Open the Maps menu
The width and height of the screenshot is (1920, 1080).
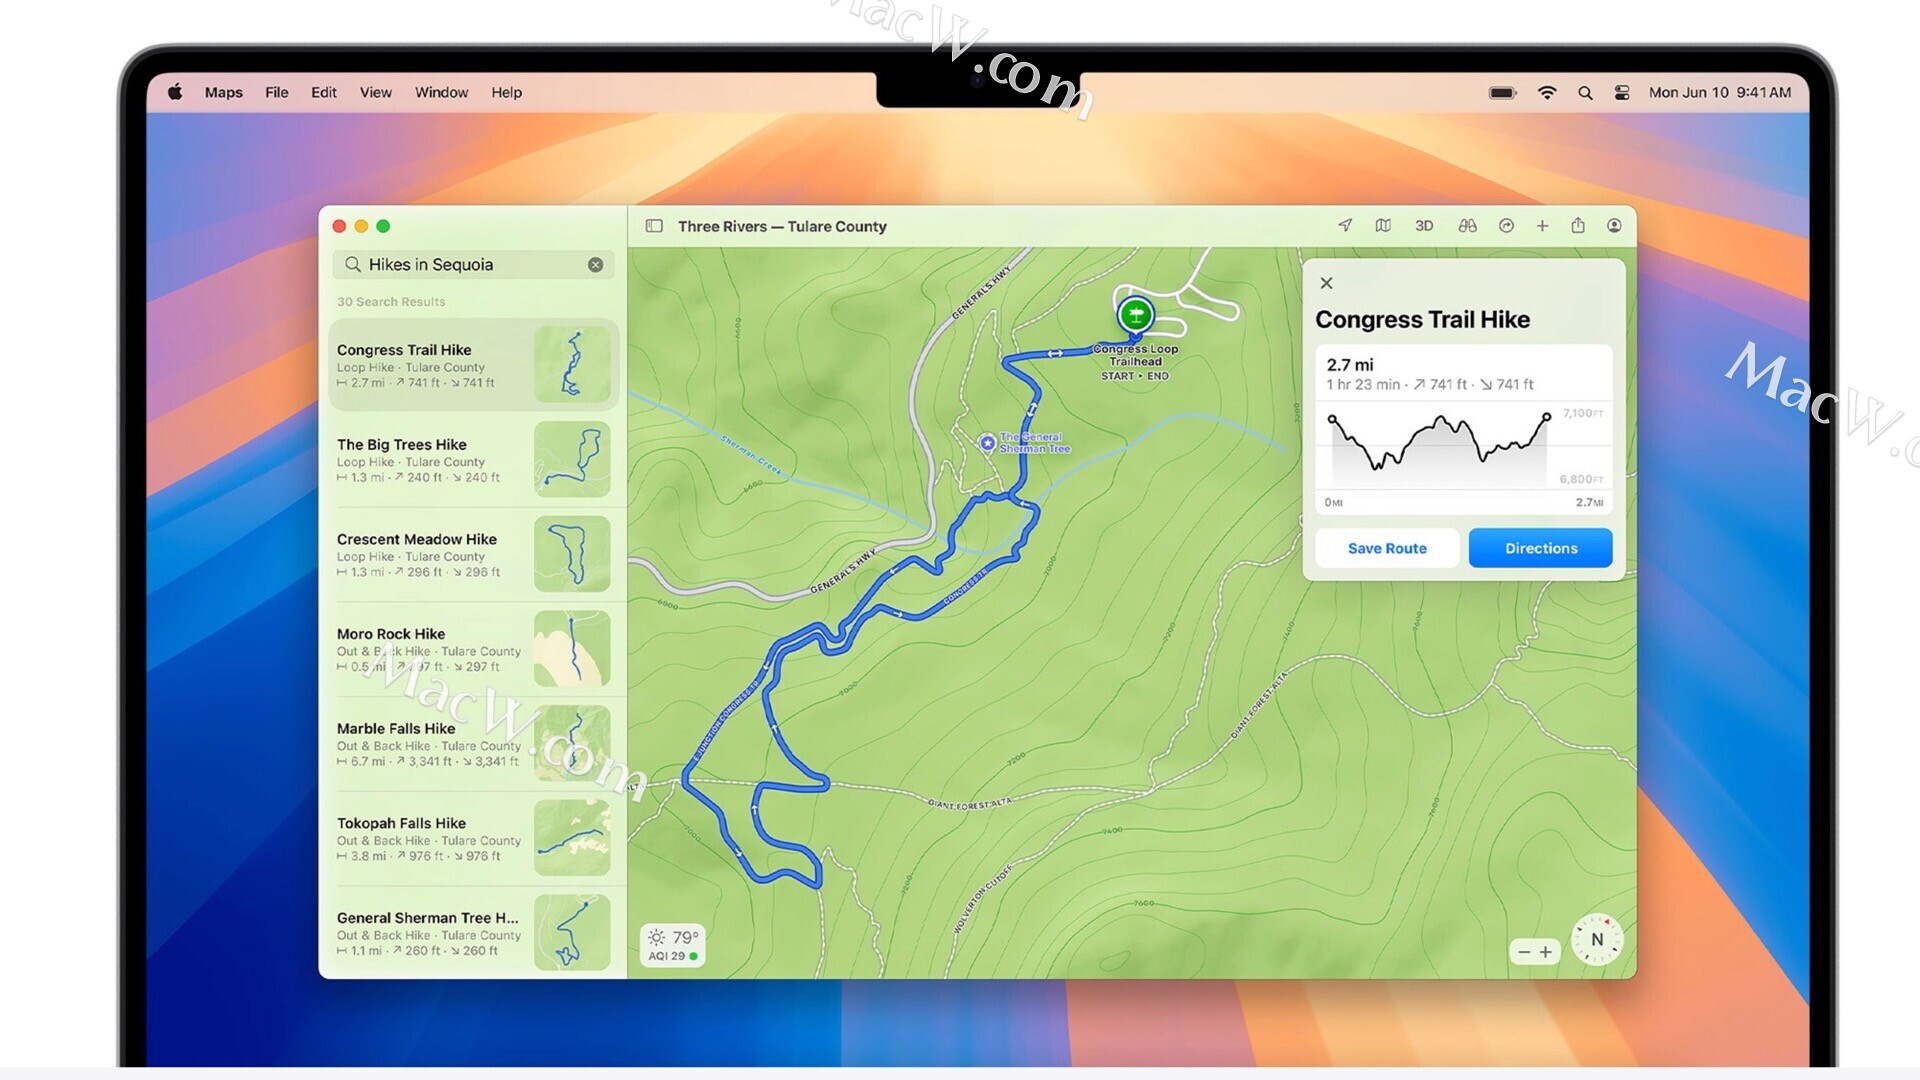coord(224,92)
